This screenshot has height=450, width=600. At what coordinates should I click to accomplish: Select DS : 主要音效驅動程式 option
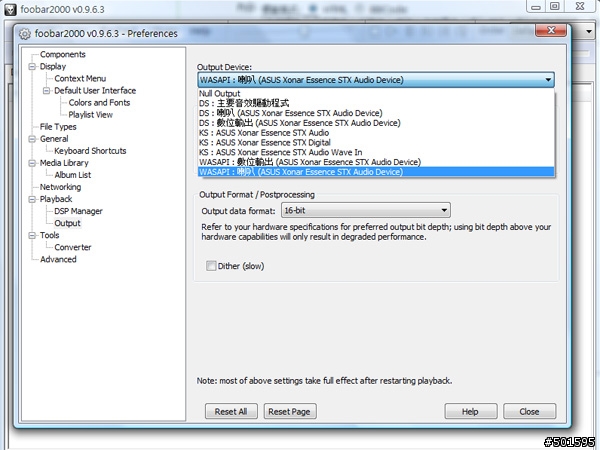[376, 103]
